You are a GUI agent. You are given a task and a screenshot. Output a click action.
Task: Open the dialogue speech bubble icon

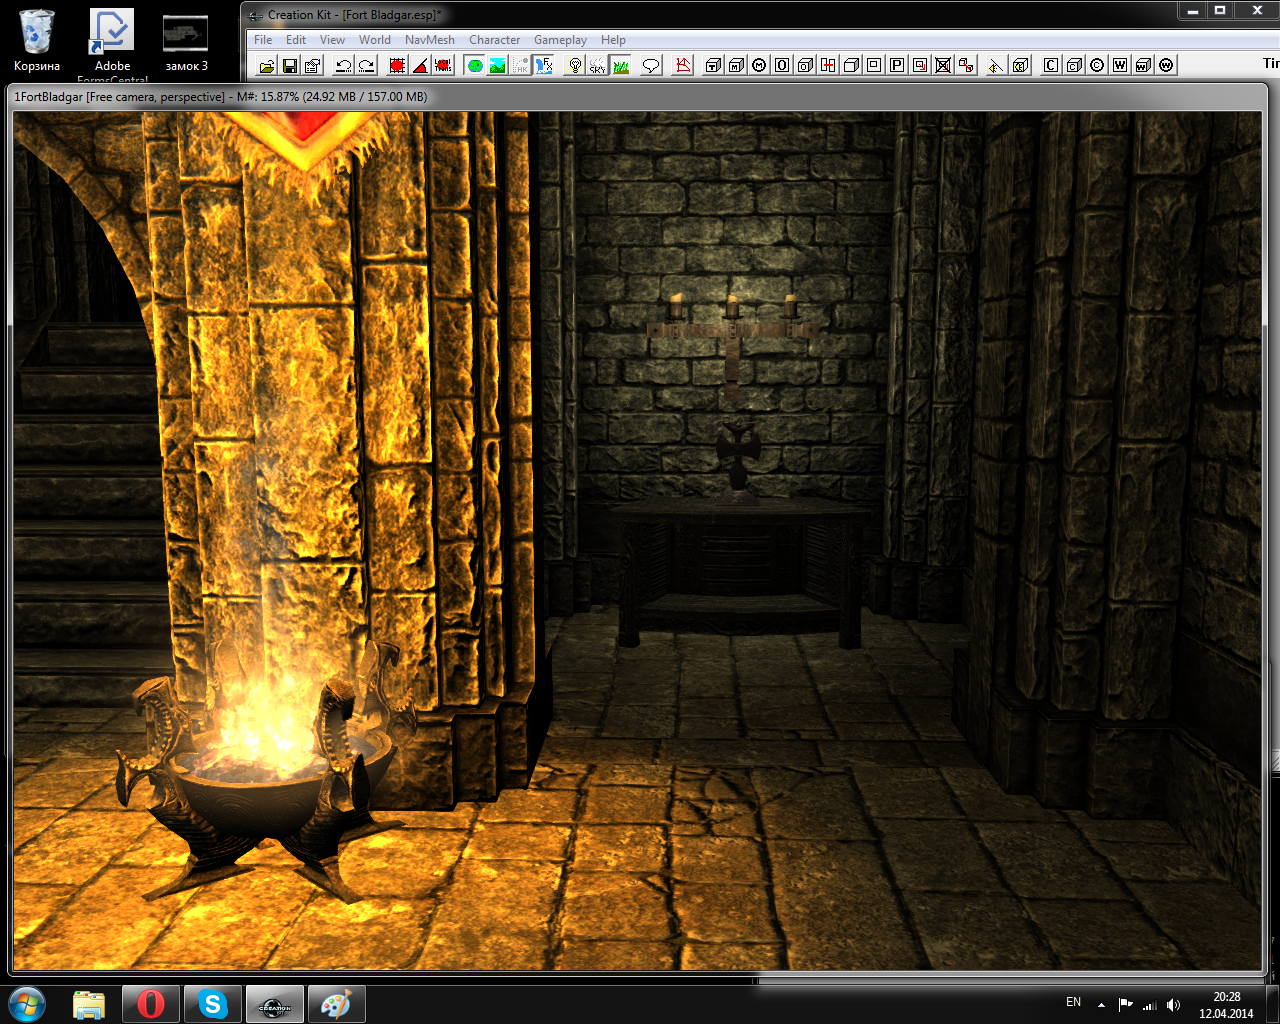tap(651, 65)
